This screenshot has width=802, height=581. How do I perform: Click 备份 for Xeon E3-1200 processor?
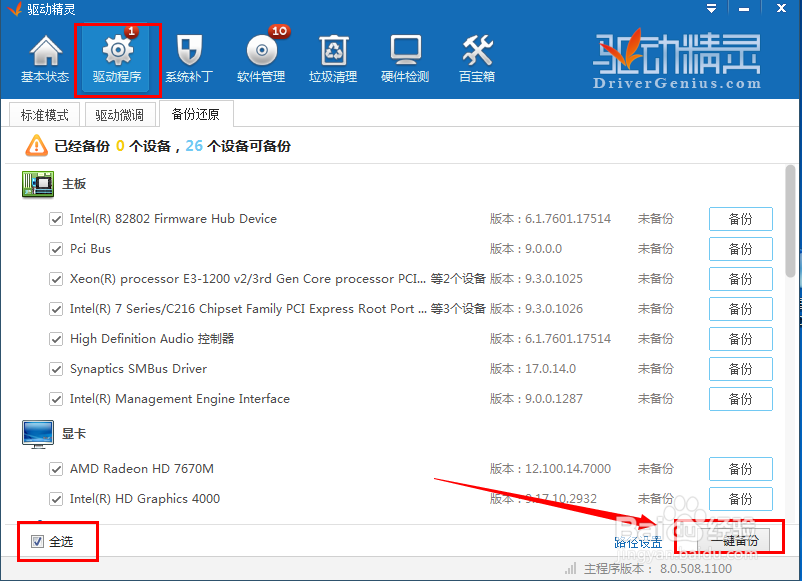click(x=741, y=279)
